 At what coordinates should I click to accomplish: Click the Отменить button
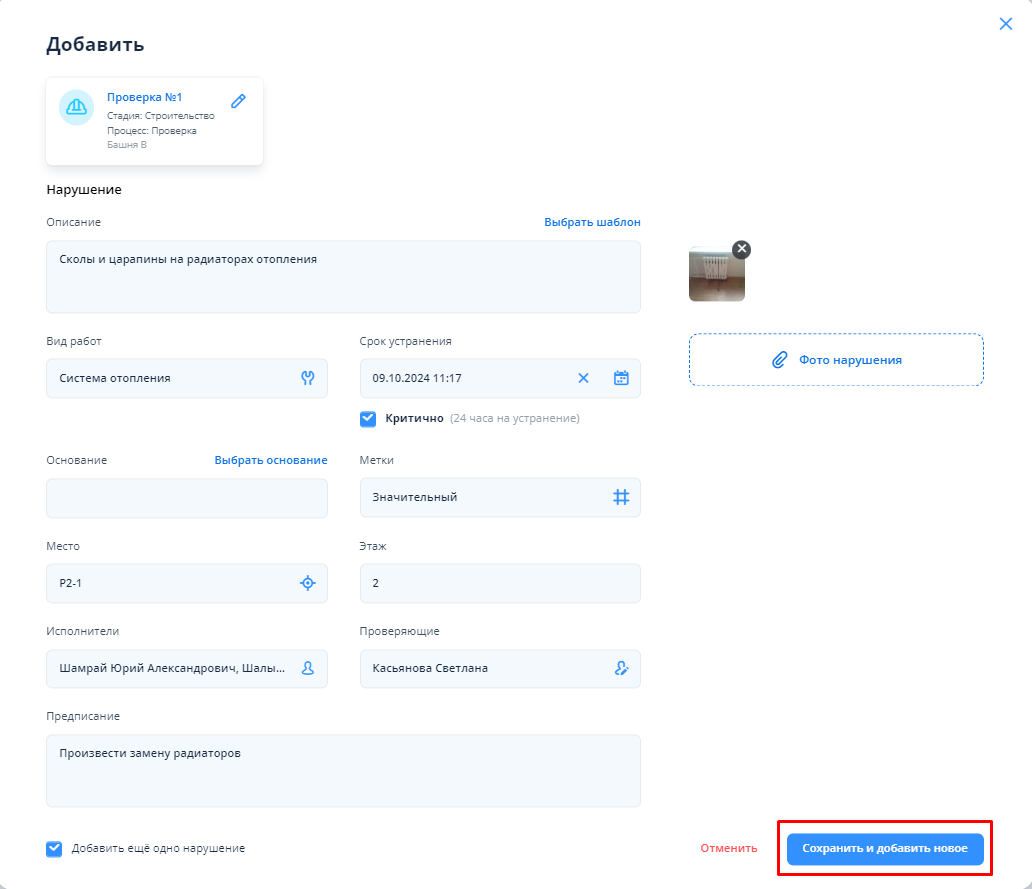(x=728, y=849)
